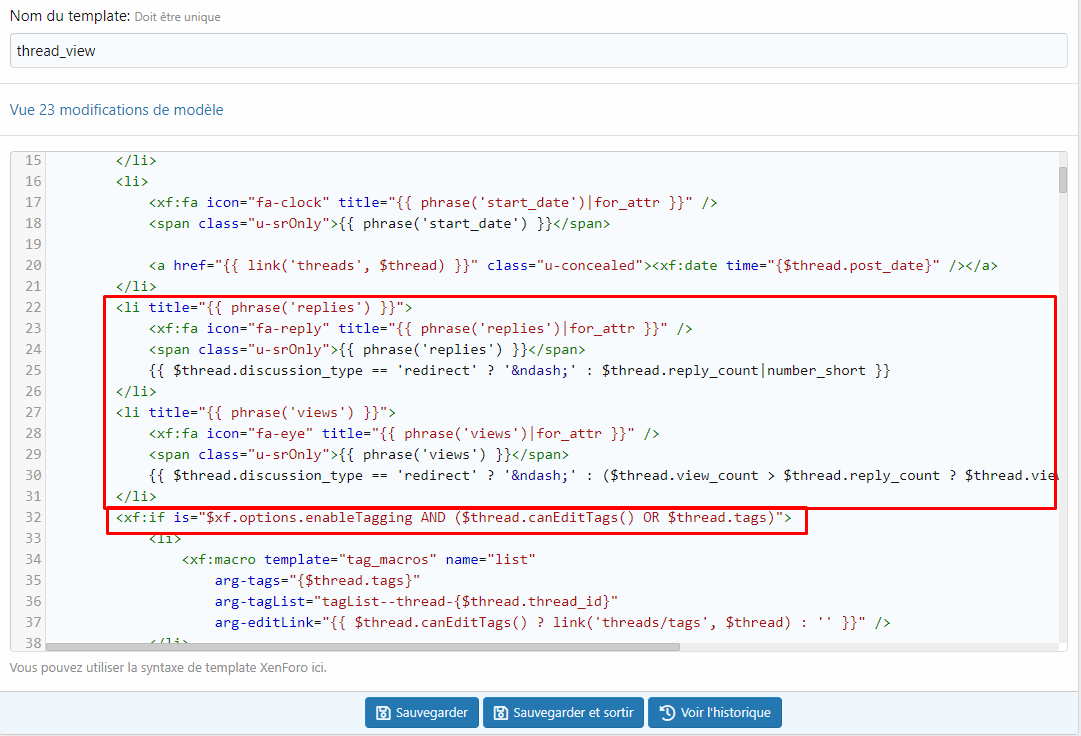Click the Voir l'historique label text
The width and height of the screenshot is (1081, 736).
click(x=725, y=713)
